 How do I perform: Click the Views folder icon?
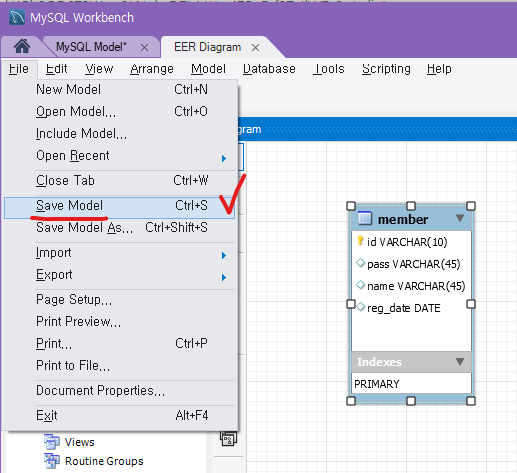pyautogui.click(x=52, y=442)
